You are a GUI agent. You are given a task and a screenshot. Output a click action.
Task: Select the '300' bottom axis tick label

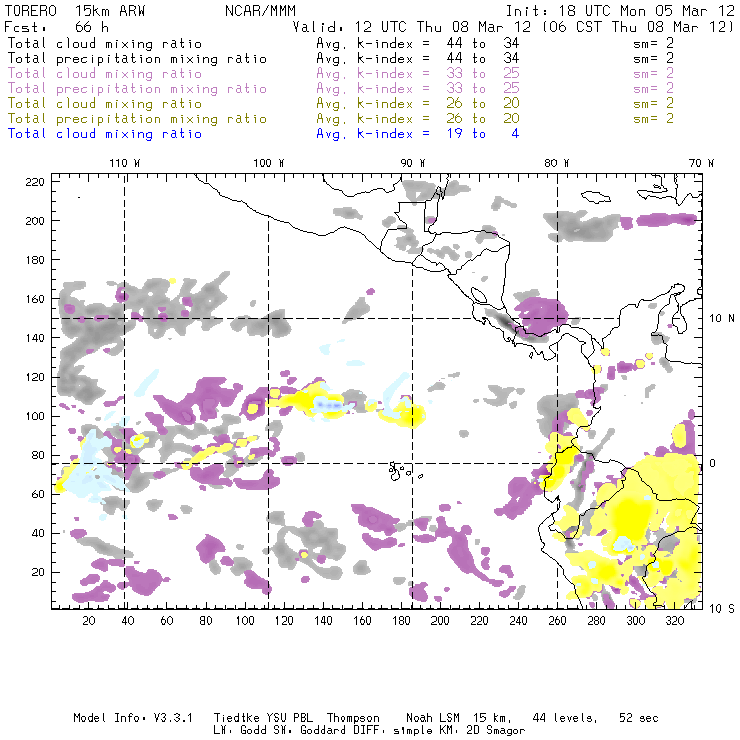click(636, 621)
